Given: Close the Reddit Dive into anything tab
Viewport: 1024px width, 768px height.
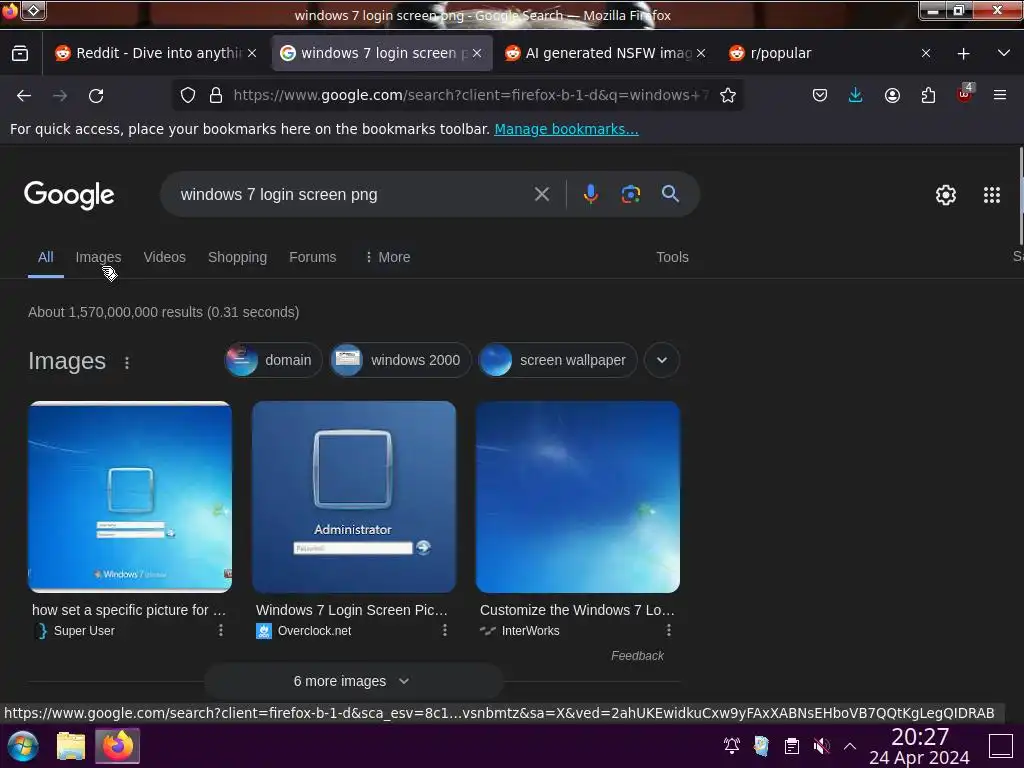Looking at the screenshot, I should point(252,53).
